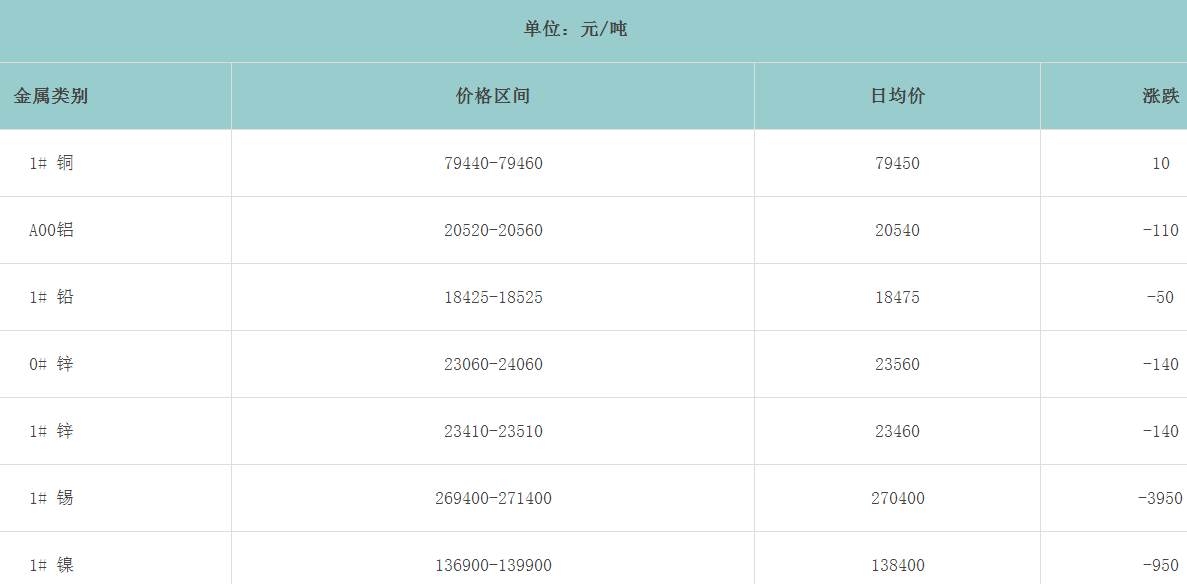Click the 1# 镍 metal name cell

(x=51, y=565)
